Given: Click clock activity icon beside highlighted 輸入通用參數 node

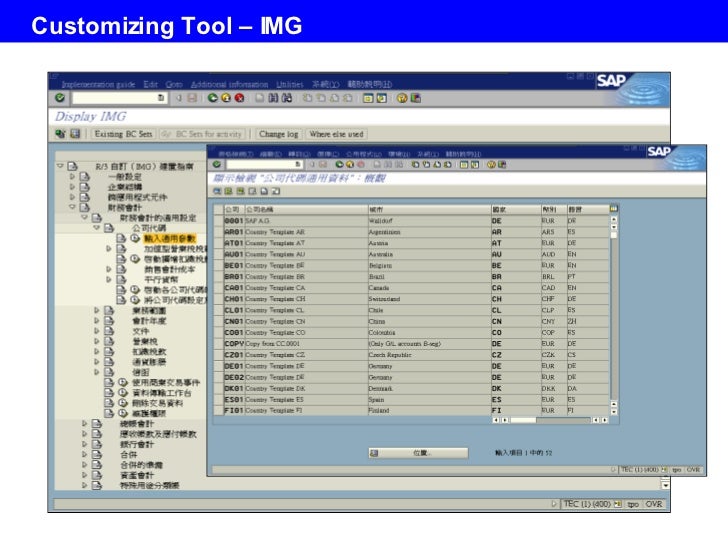Looking at the screenshot, I should coord(135,238).
